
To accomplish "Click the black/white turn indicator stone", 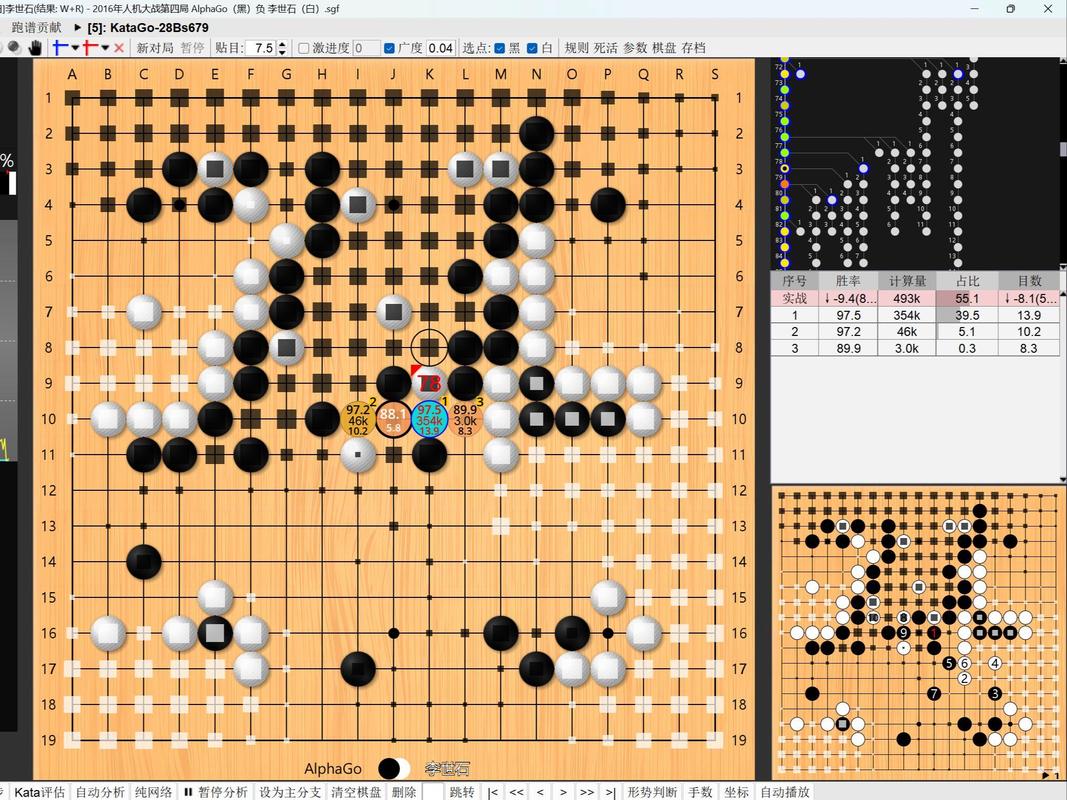I will point(394,769).
